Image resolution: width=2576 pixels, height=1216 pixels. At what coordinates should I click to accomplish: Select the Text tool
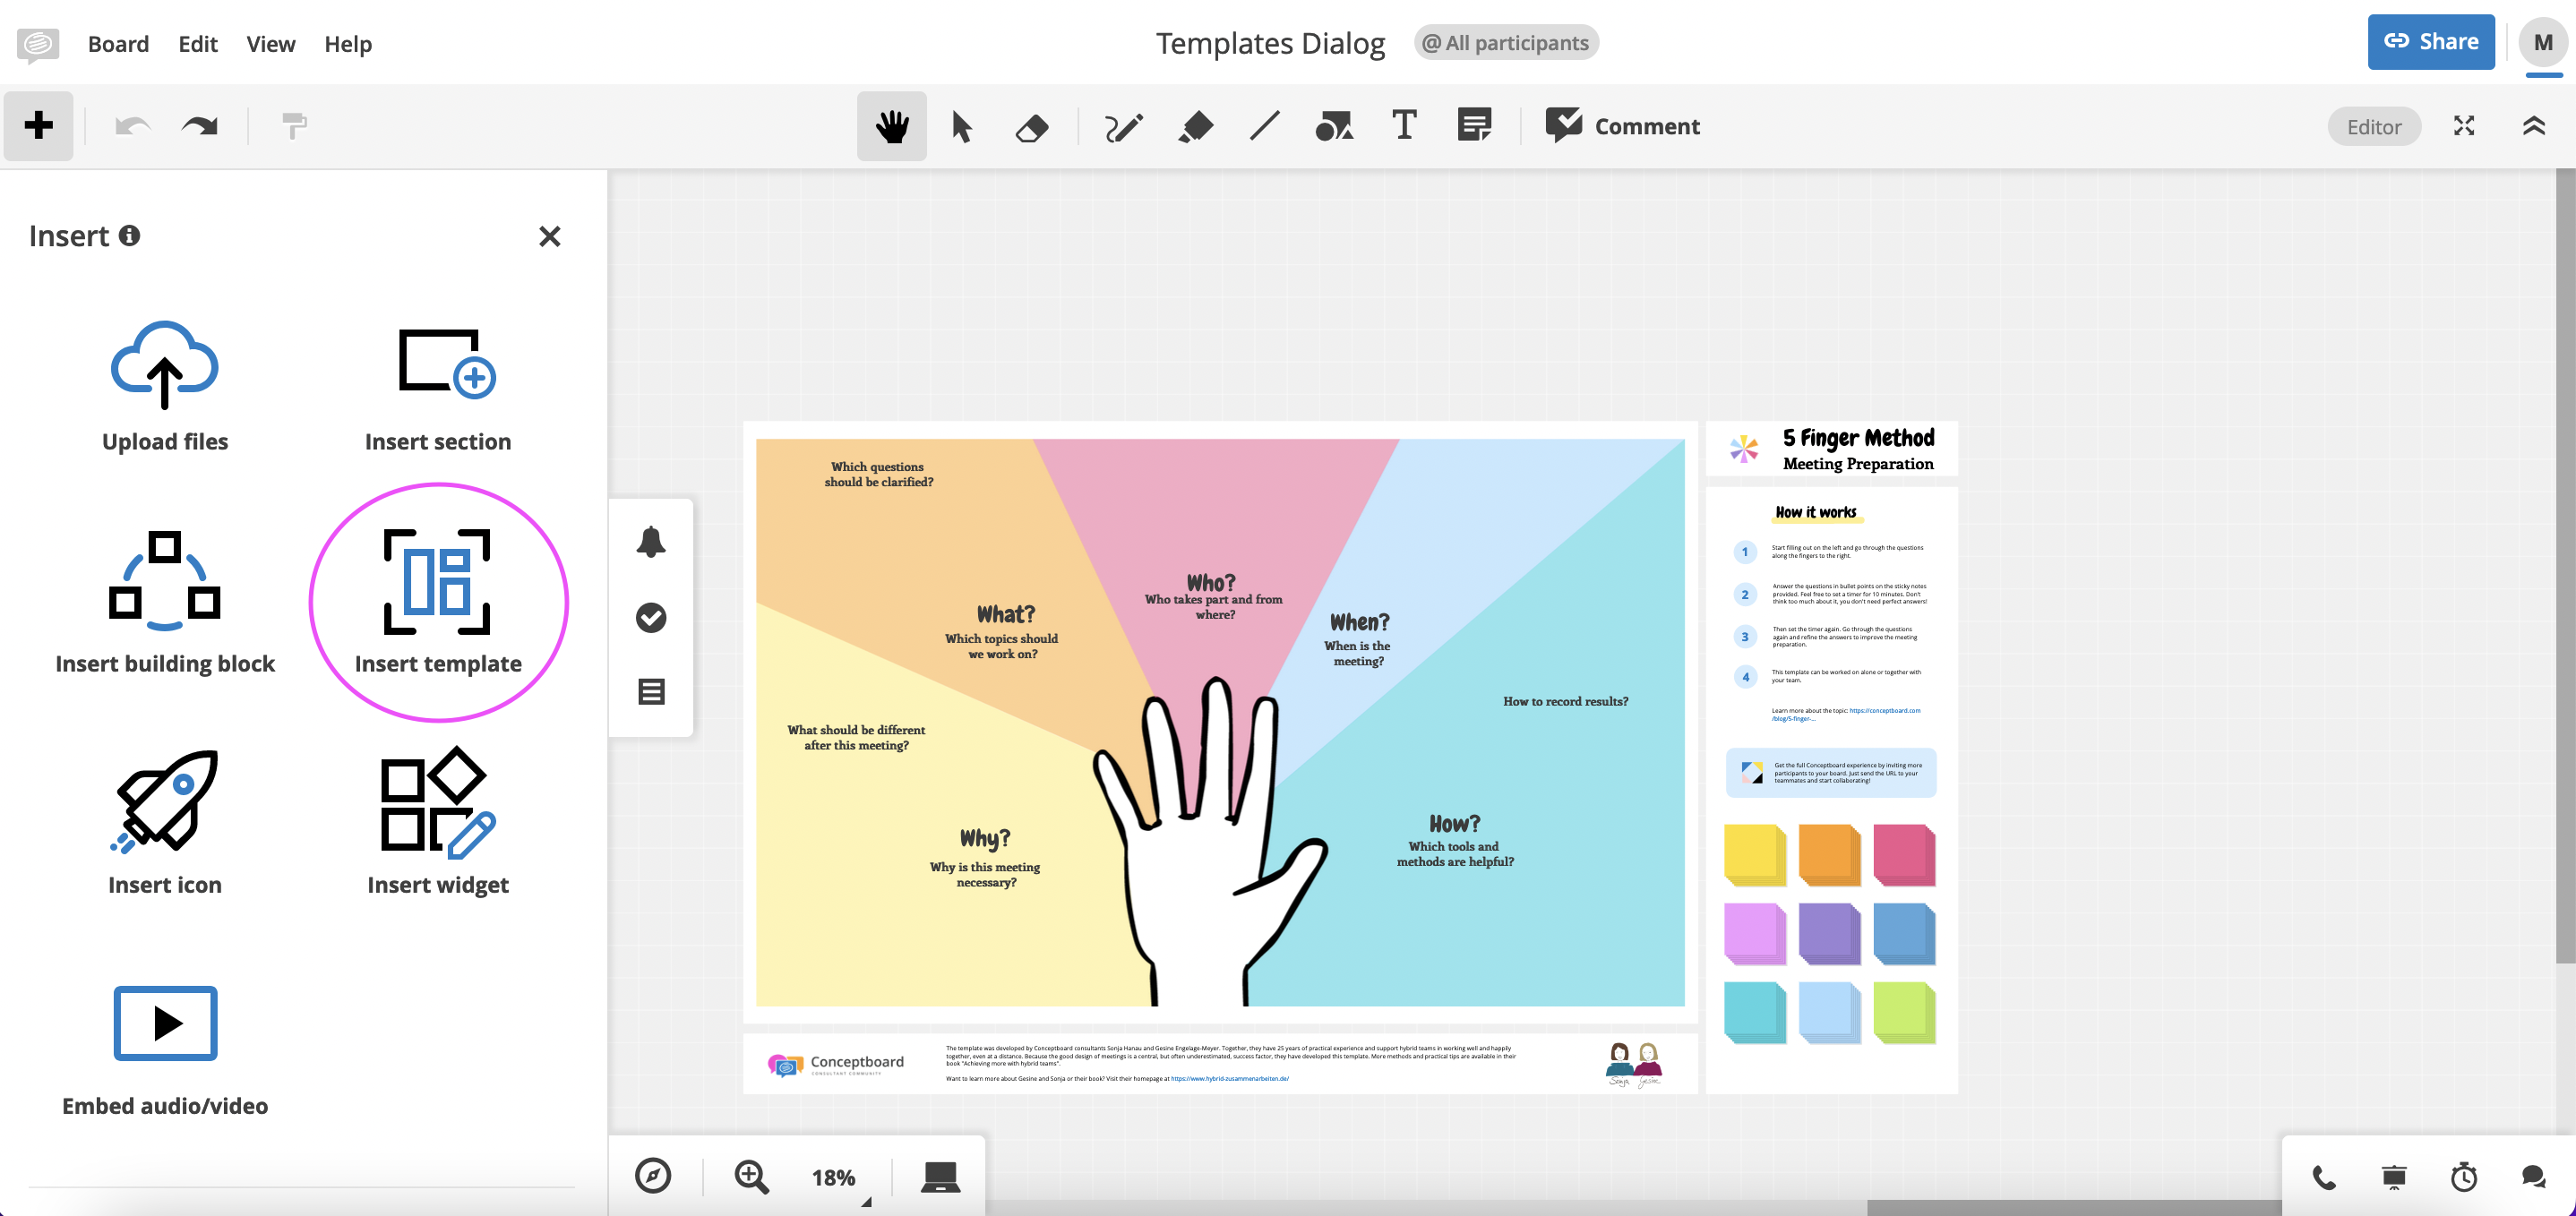click(x=1404, y=126)
